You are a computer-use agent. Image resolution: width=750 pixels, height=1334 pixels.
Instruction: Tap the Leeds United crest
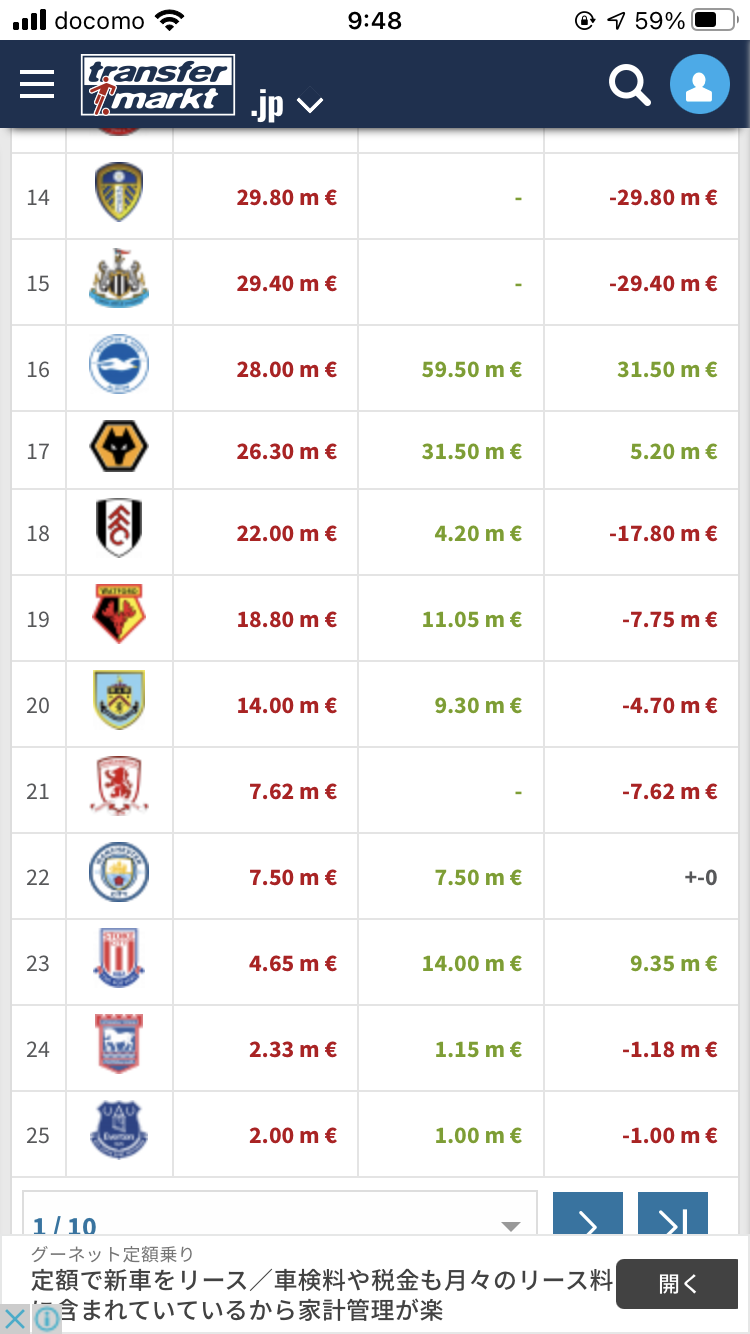pos(119,196)
